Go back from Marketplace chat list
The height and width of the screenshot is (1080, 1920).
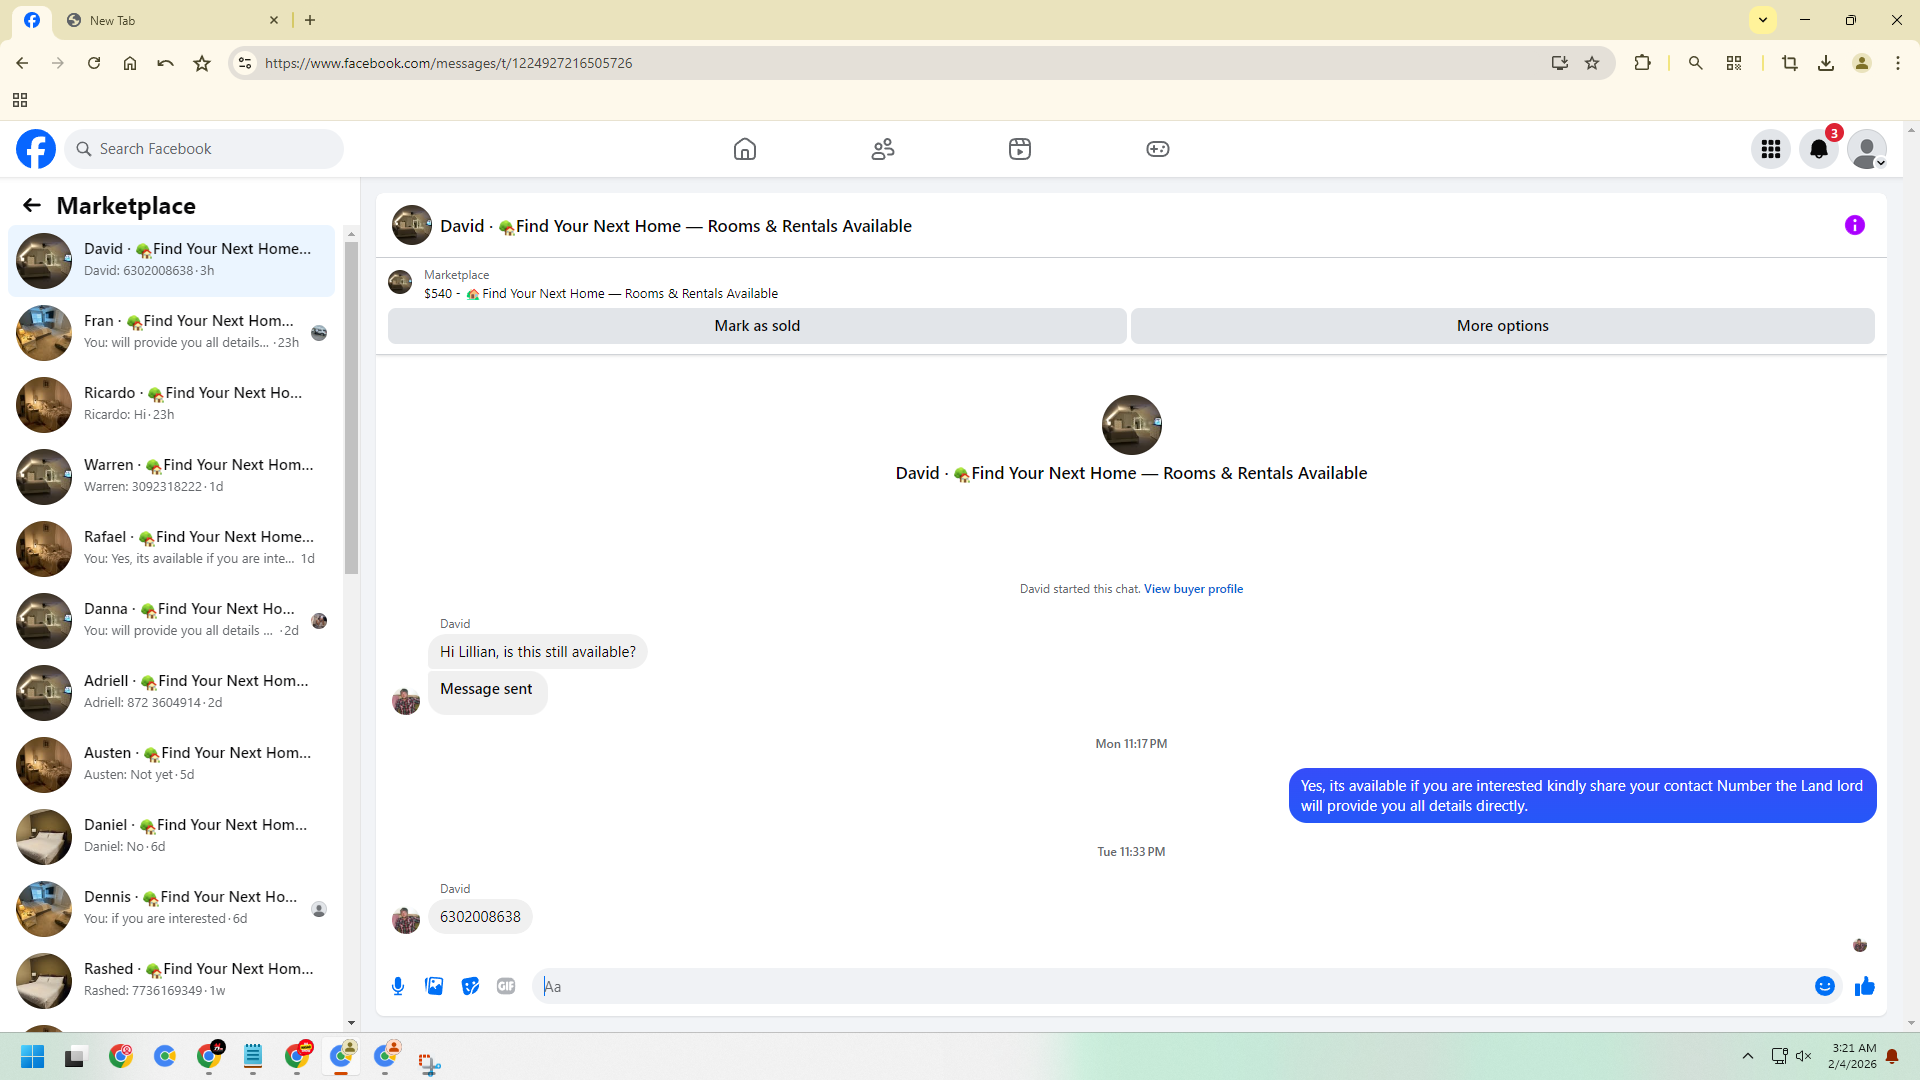pyautogui.click(x=32, y=205)
